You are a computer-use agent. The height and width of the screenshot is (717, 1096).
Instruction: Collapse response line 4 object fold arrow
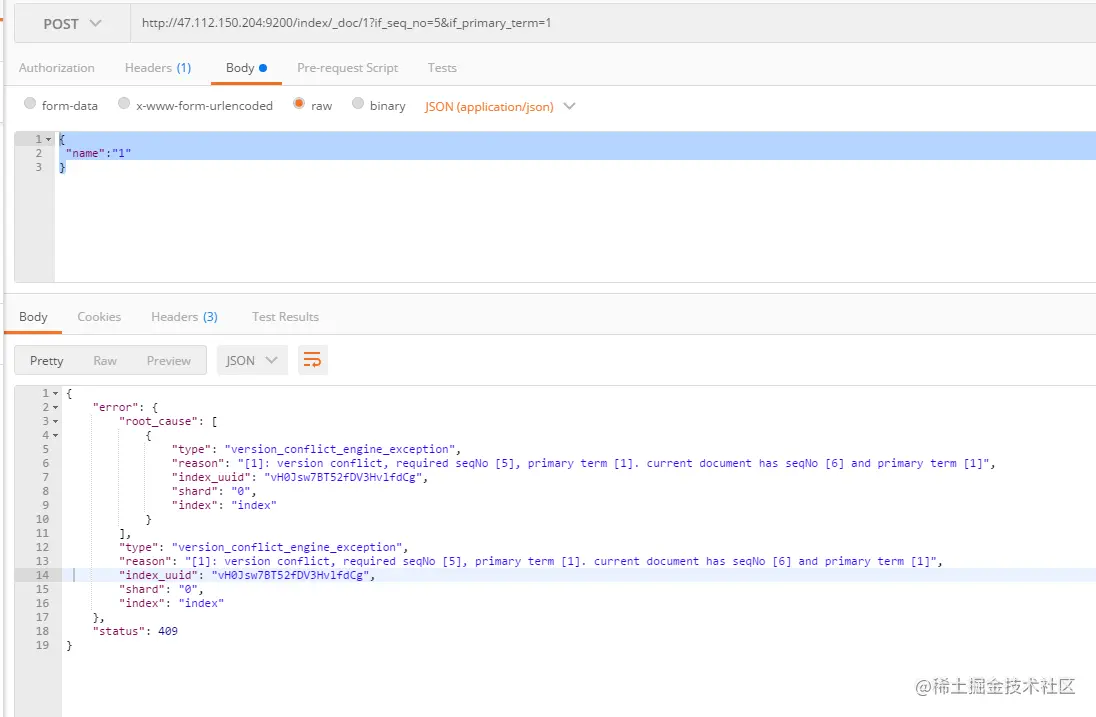pyautogui.click(x=55, y=435)
